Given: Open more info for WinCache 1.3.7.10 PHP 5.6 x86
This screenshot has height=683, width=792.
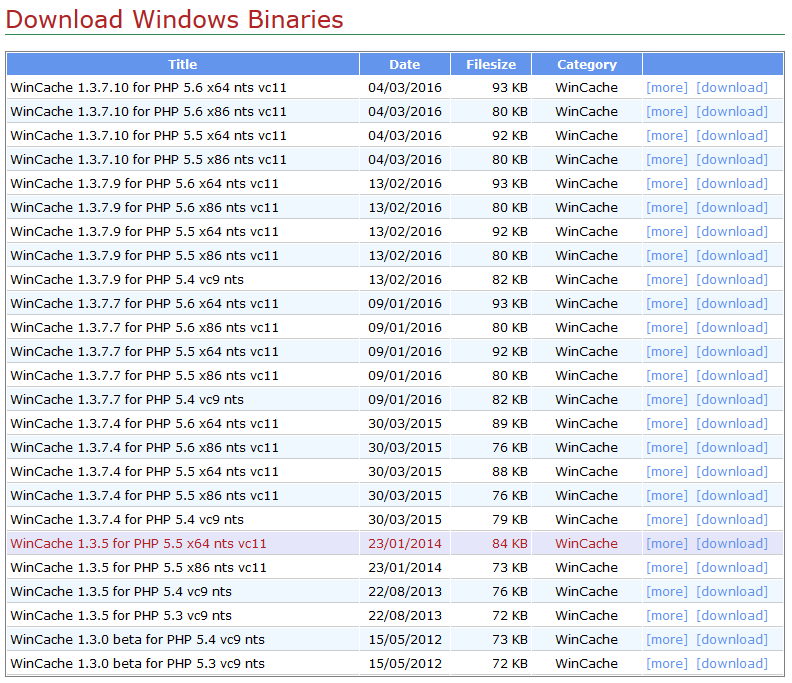Looking at the screenshot, I should click(x=667, y=112).
